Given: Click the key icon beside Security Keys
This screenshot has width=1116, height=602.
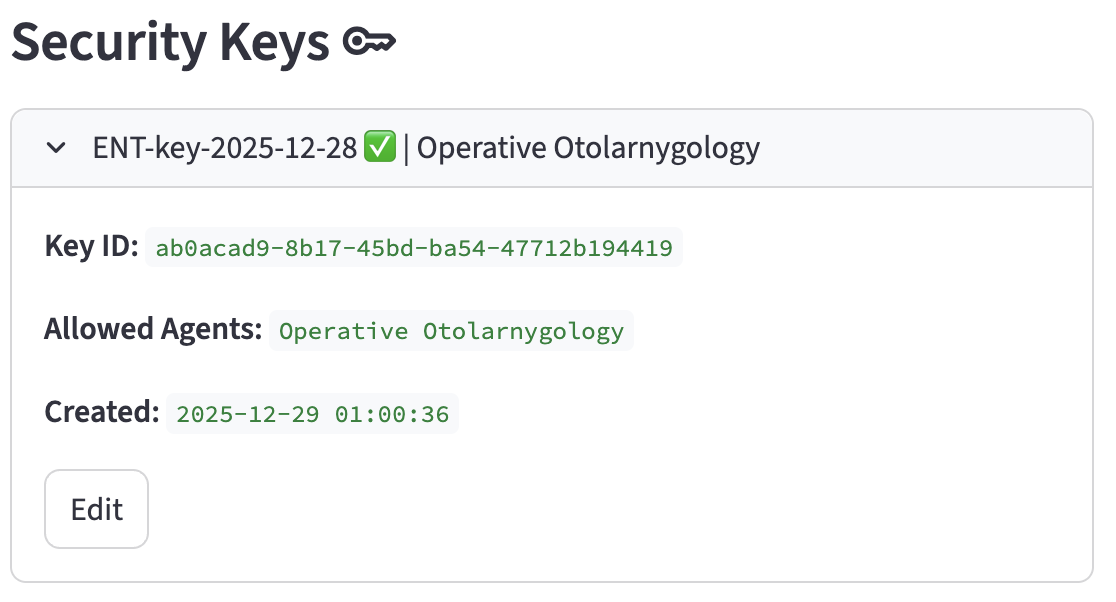Looking at the screenshot, I should (x=369, y=41).
